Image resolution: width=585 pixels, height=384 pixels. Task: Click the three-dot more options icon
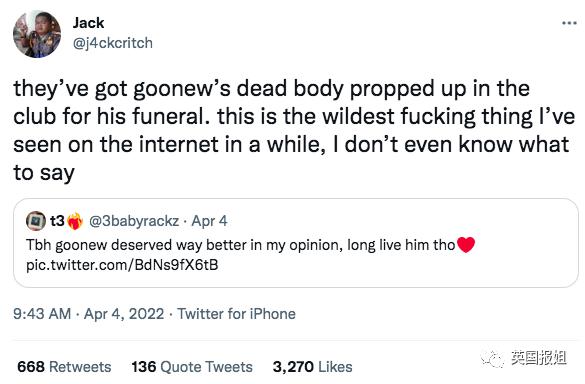(x=569, y=23)
